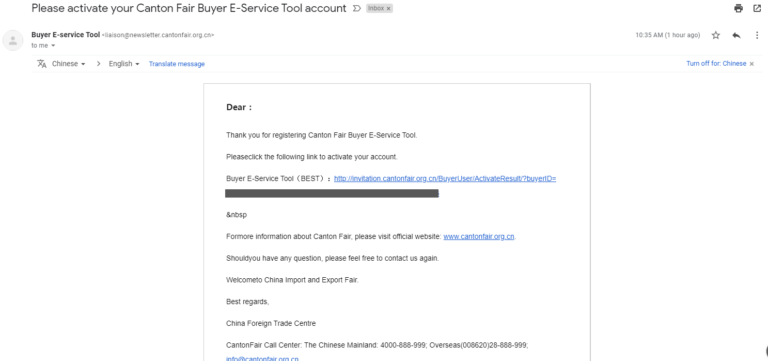Click the Inbox label tag

[x=376, y=9]
